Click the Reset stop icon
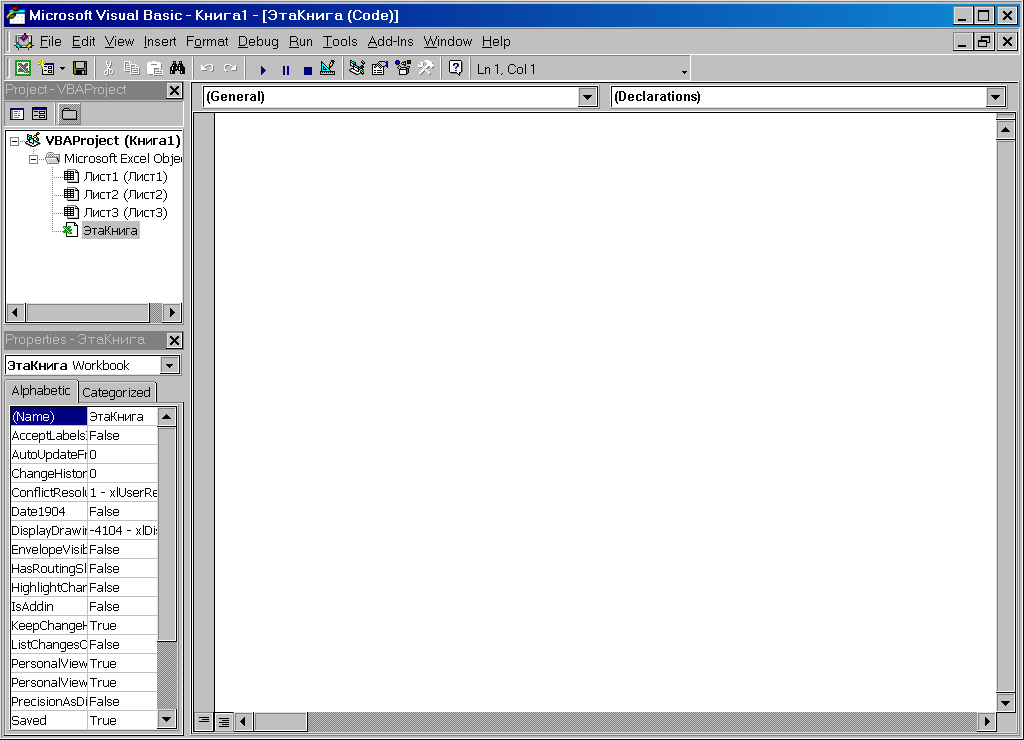Image resolution: width=1024 pixels, height=740 pixels. click(x=308, y=69)
